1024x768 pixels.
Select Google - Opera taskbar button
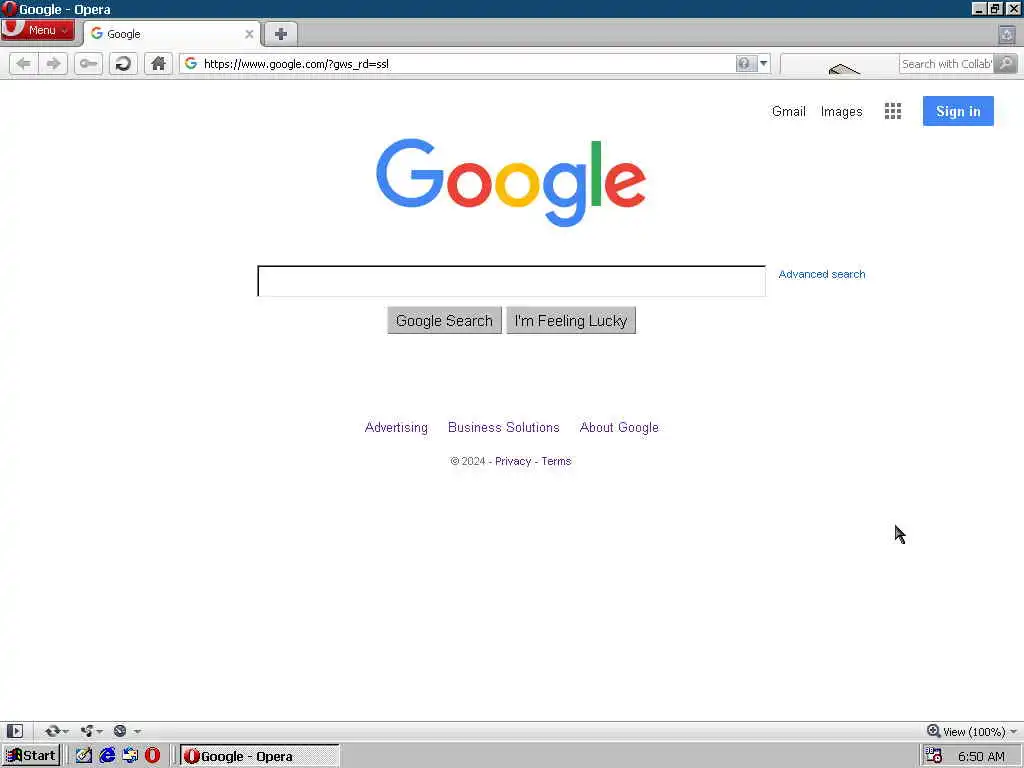pyautogui.click(x=259, y=756)
